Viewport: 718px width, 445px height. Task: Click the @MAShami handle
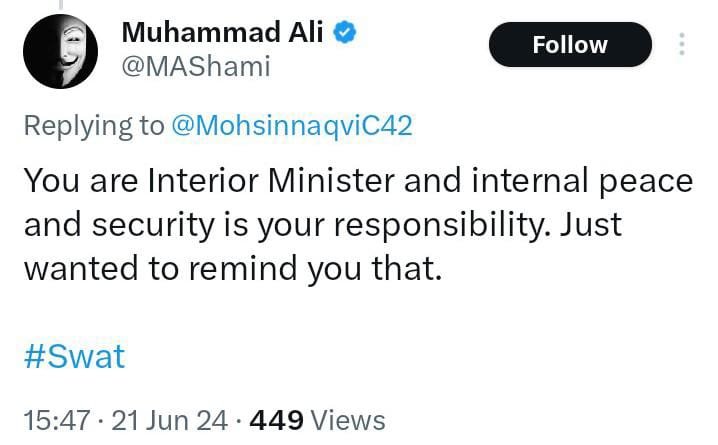[196, 66]
